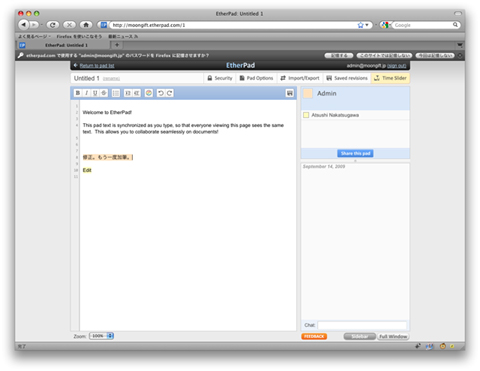Redo the last edit
Screen dimensions: 480x371
pyautogui.click(x=169, y=93)
